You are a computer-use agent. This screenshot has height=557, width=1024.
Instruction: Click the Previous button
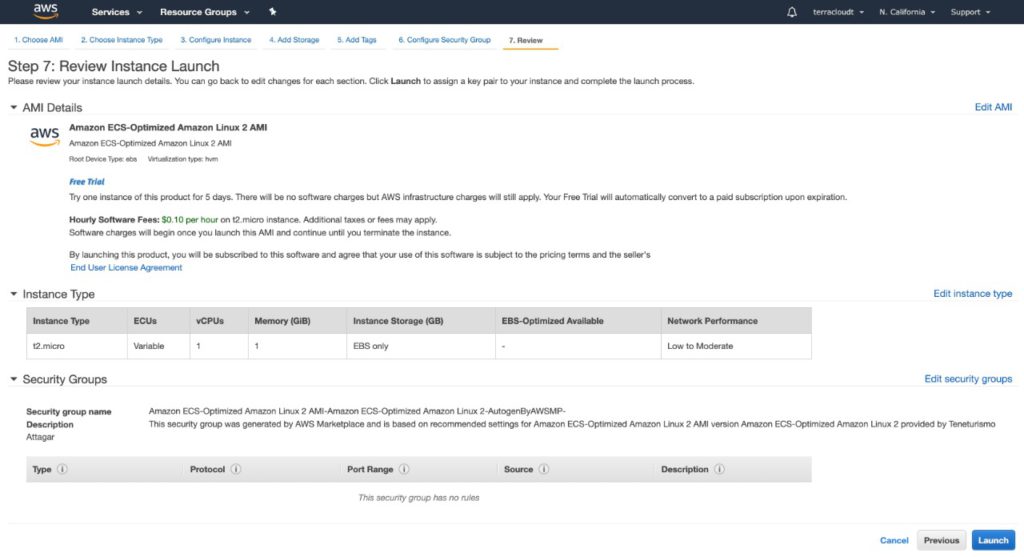(940, 540)
